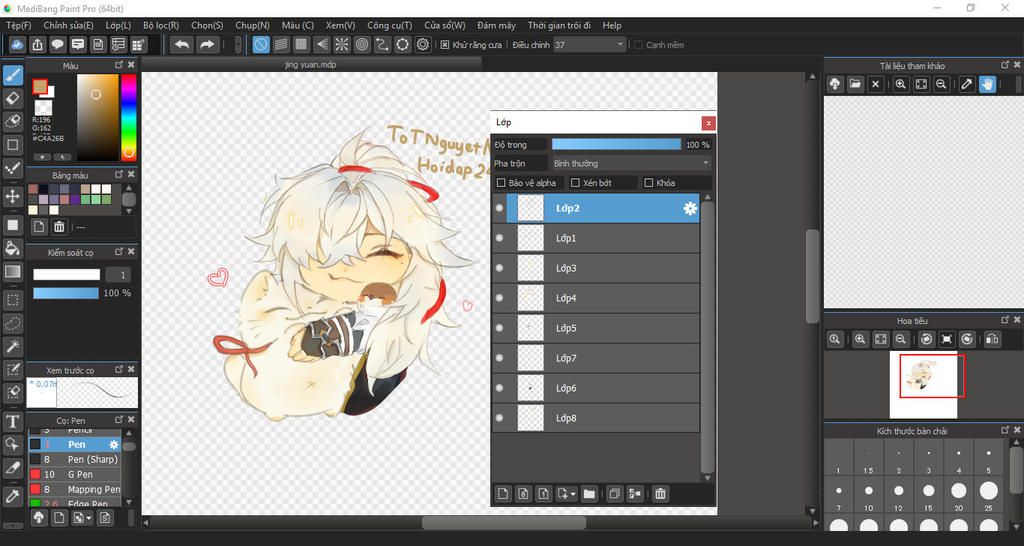Open a reference image folder icon

tap(855, 84)
